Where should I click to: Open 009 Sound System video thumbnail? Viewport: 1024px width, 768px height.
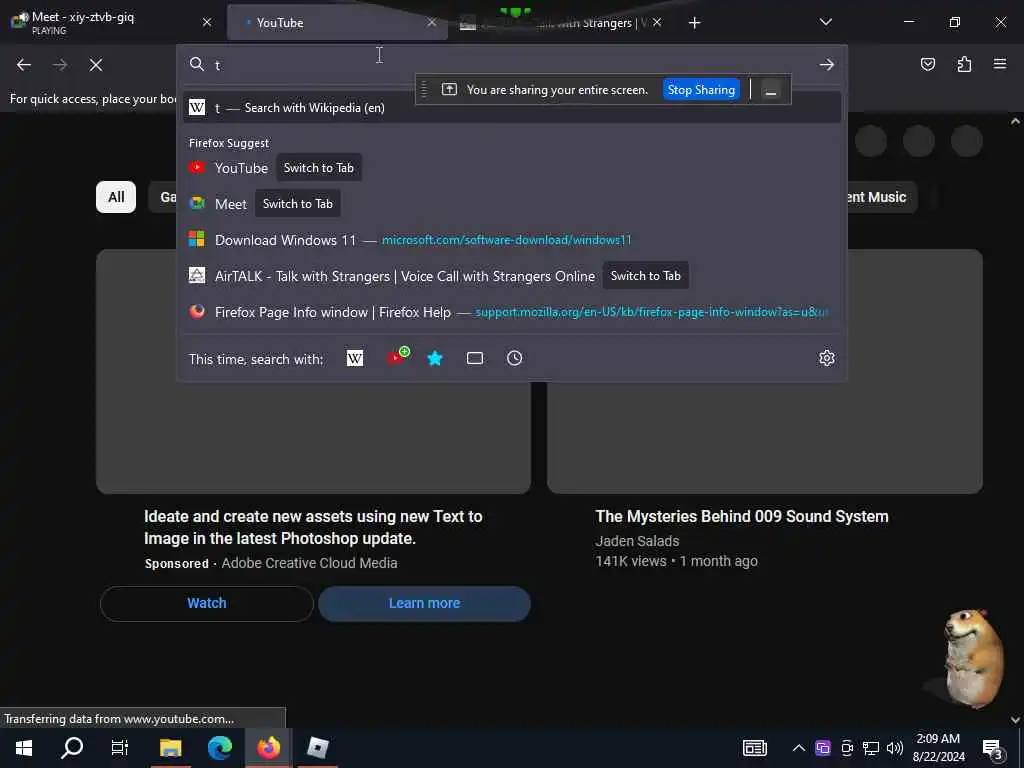(765, 438)
